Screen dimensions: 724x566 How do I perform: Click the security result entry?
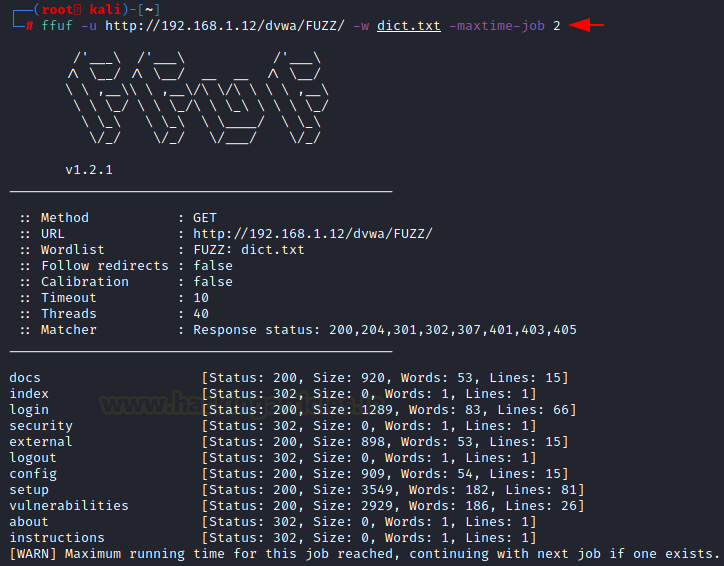[41, 426]
